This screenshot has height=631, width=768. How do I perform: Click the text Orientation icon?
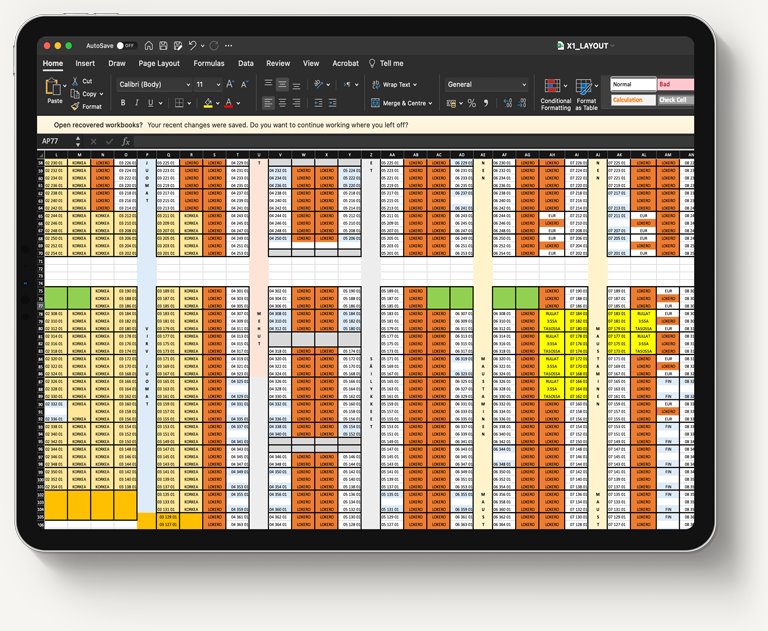[318, 84]
